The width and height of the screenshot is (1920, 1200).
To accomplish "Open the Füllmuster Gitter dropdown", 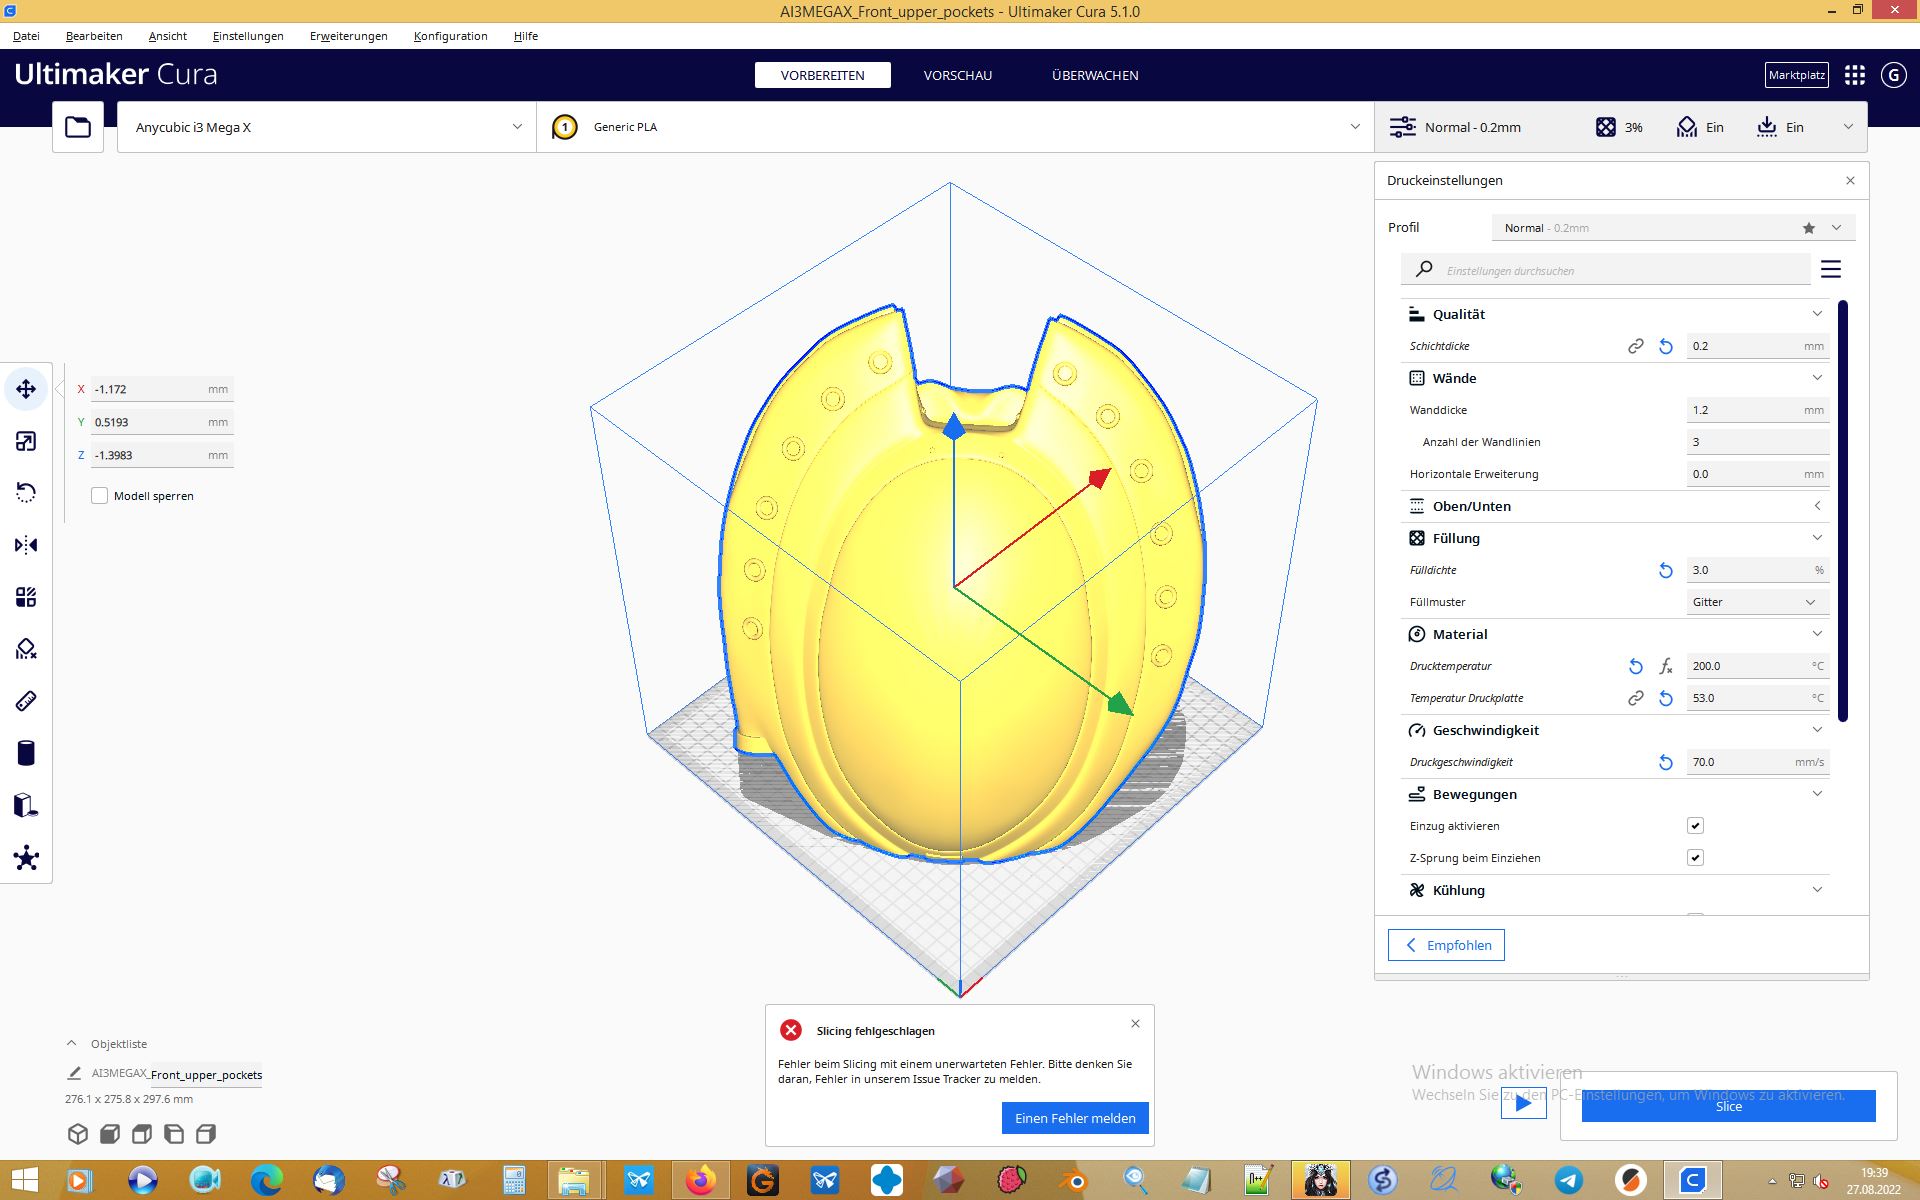I will pyautogui.click(x=1757, y=602).
